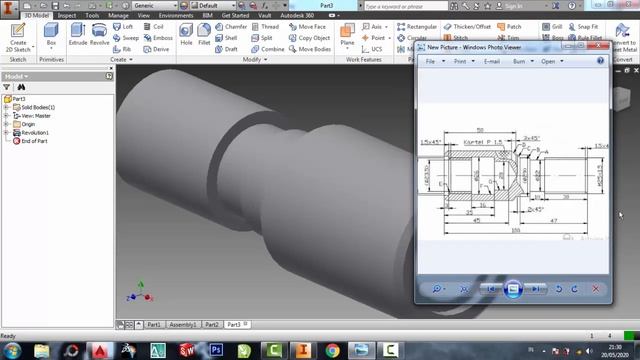This screenshot has width=640, height=360.
Task: Create a UCS
Action: pyautogui.click(x=372, y=49)
